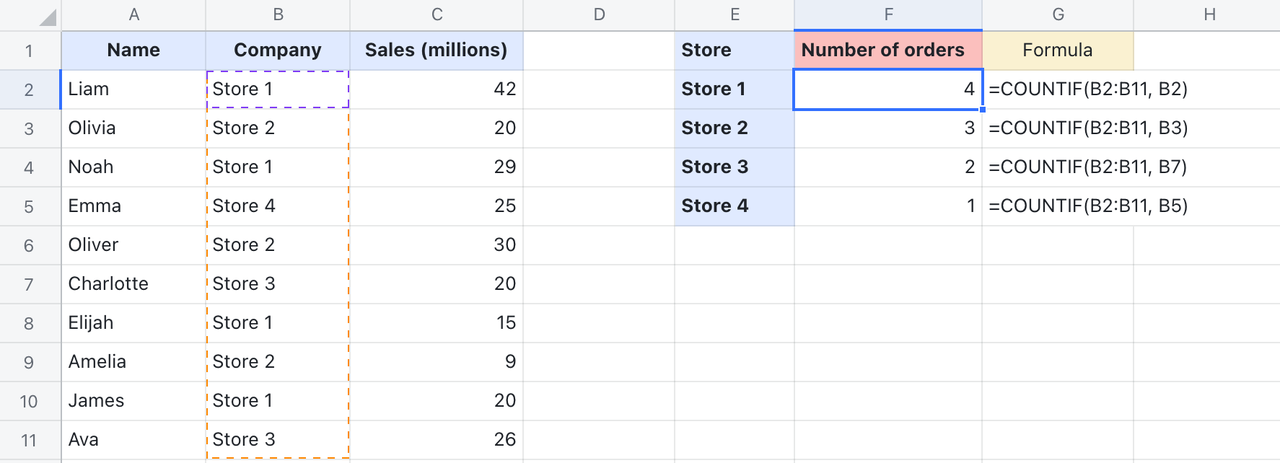This screenshot has width=1280, height=463.
Task: Click the cell with sales value 9
Action: click(436, 362)
